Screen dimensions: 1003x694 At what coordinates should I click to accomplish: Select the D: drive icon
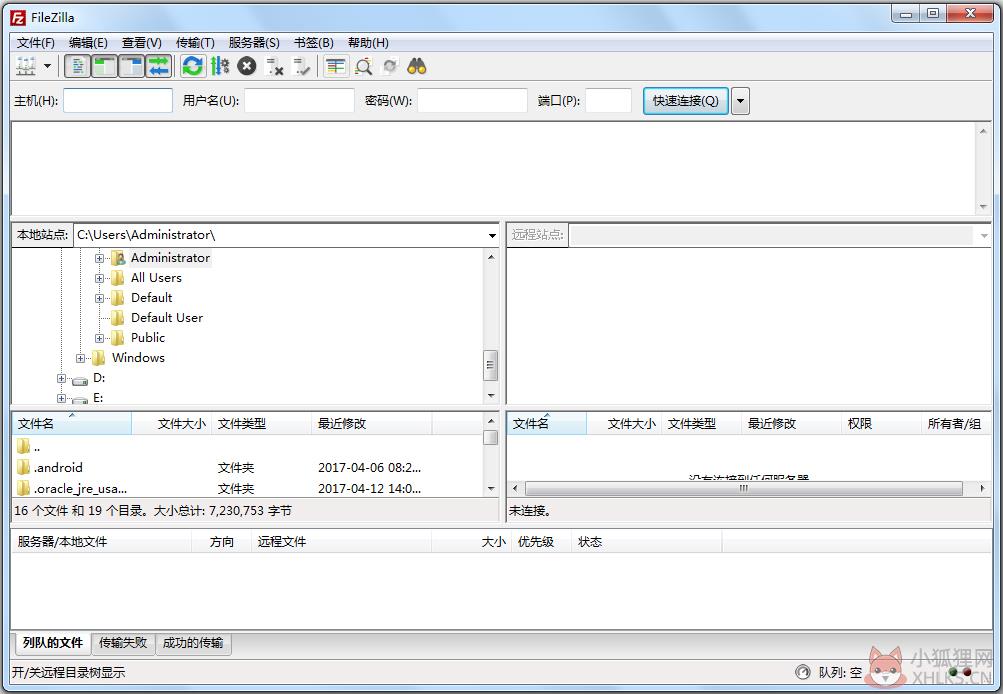[80, 380]
